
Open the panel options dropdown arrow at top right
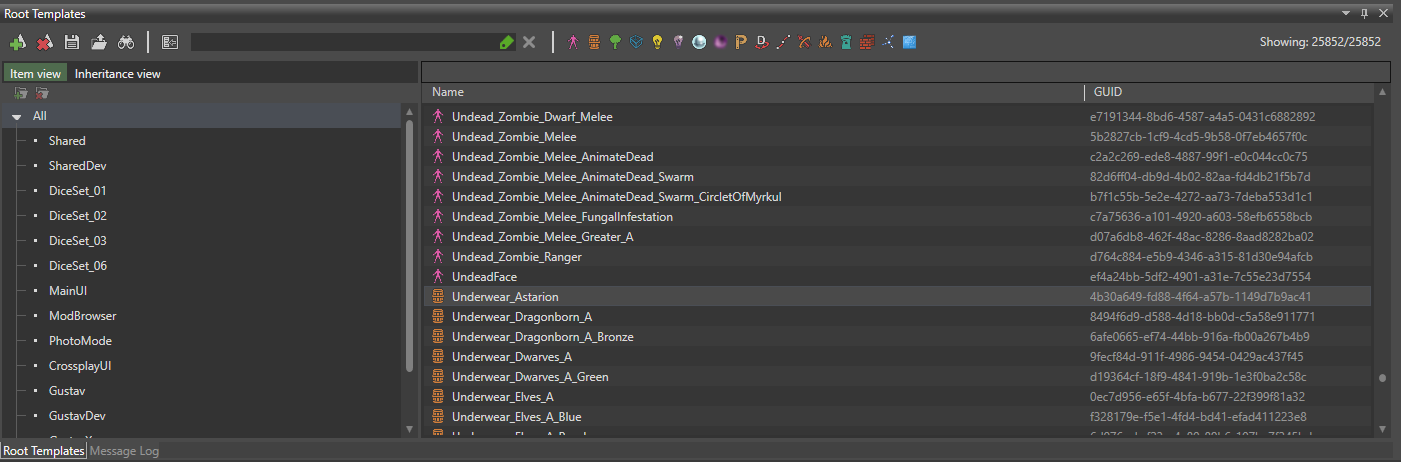[x=1348, y=13]
